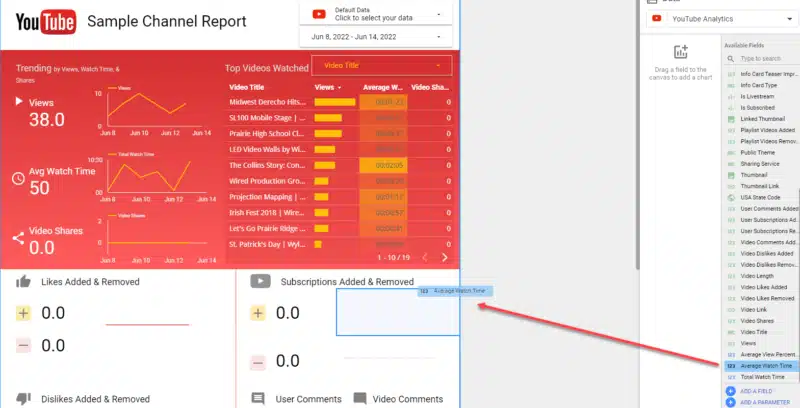Select Total Watch Time field
The height and width of the screenshot is (408, 800).
pos(760,377)
